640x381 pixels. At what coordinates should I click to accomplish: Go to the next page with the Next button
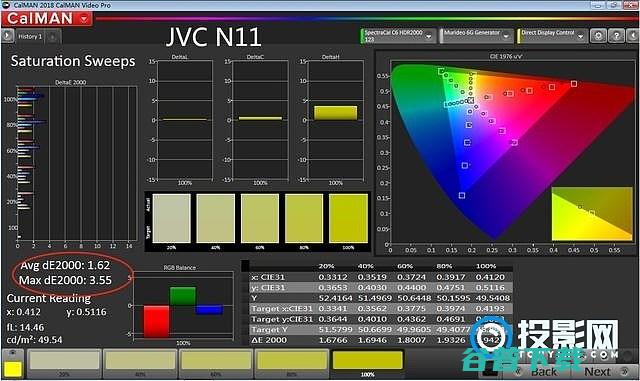(605, 372)
